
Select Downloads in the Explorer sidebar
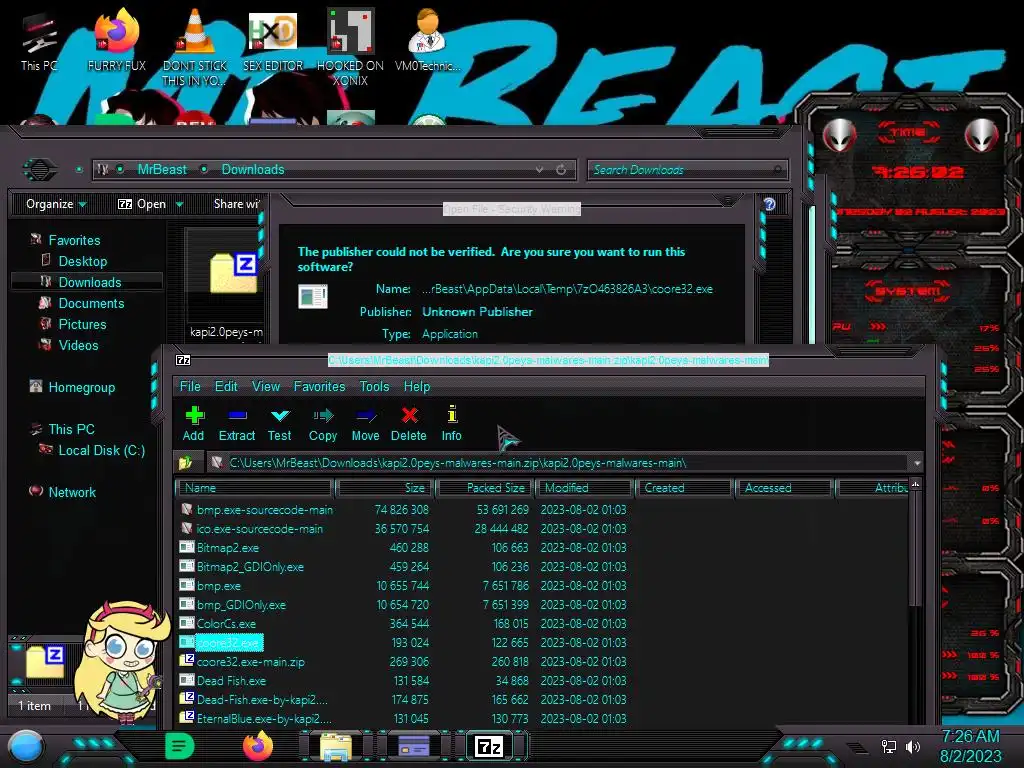tap(87, 282)
